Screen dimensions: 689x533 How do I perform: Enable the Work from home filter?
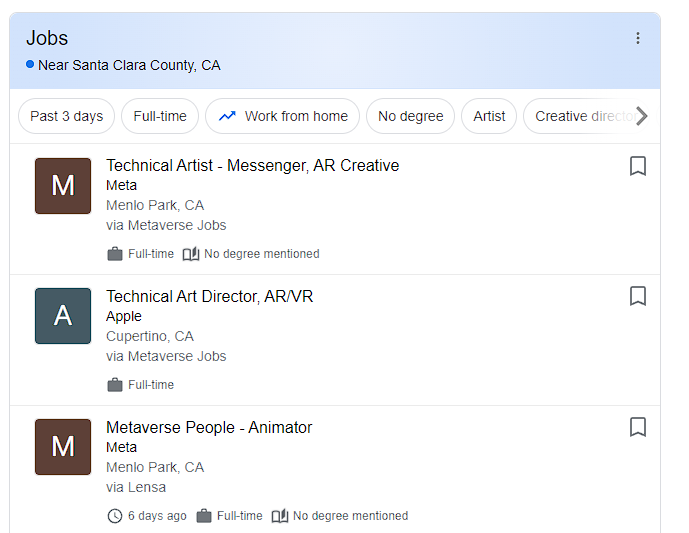283,116
